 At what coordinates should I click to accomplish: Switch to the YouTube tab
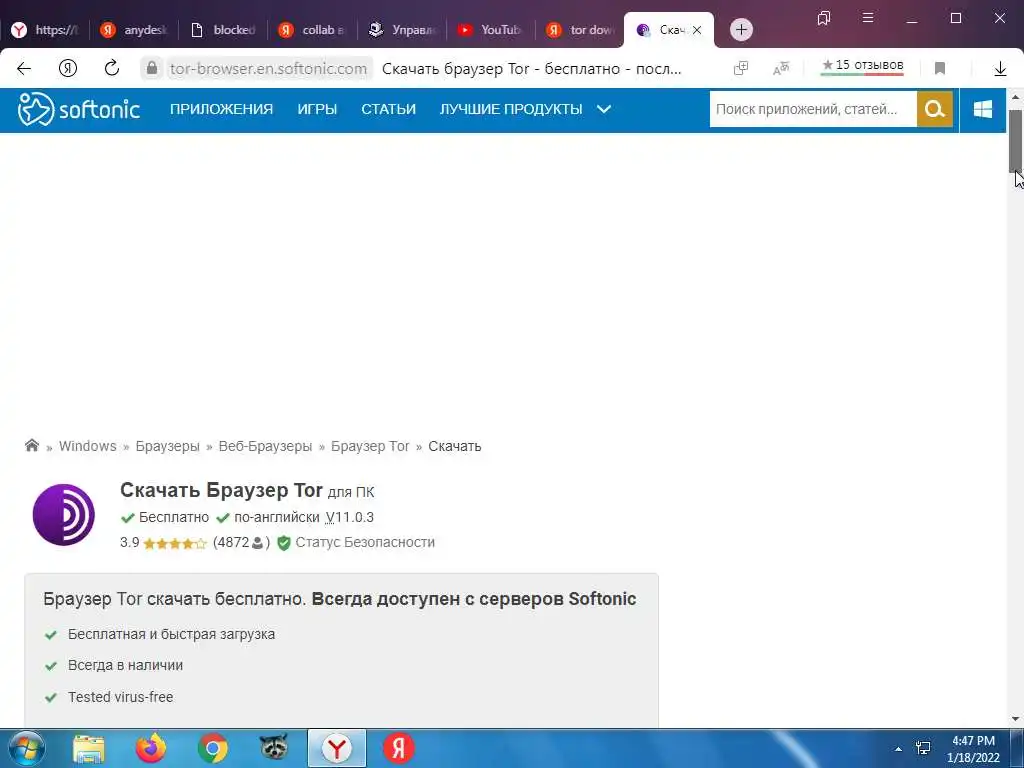(x=490, y=30)
